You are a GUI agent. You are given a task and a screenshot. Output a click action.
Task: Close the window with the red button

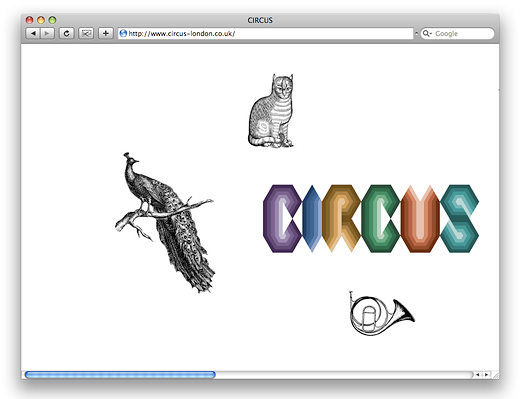[x=29, y=20]
